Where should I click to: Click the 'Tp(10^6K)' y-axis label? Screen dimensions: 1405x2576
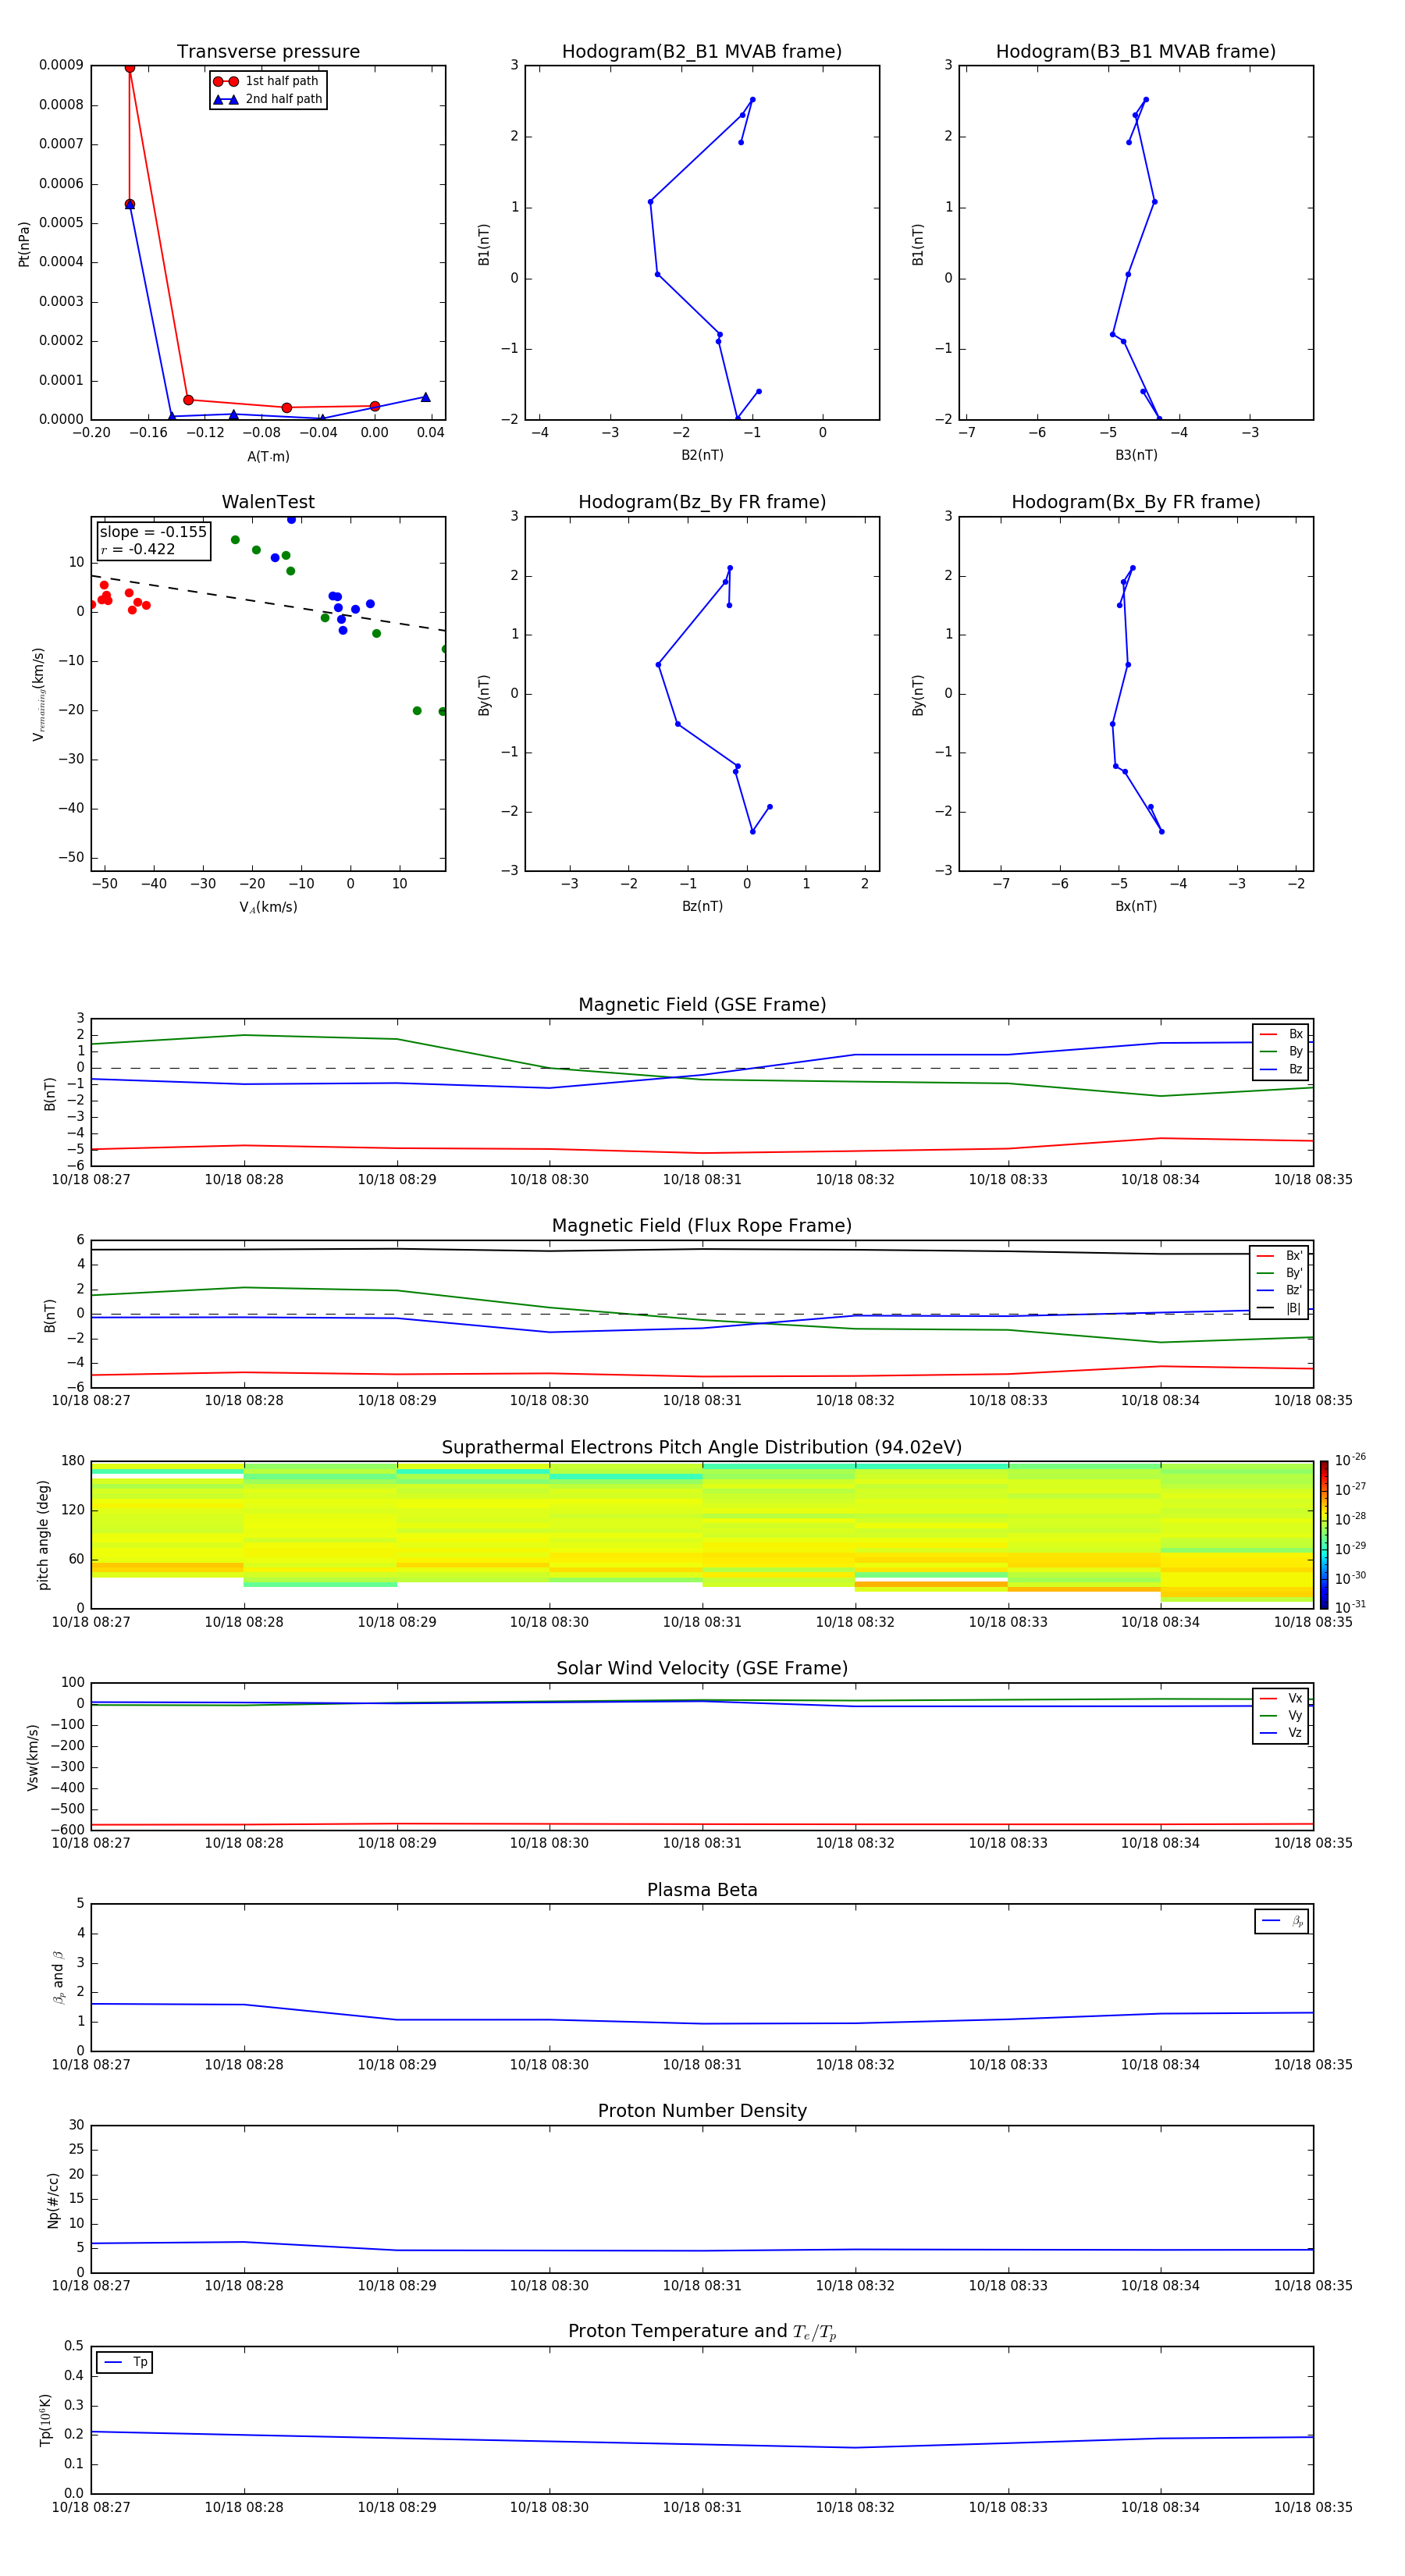click(45, 2419)
